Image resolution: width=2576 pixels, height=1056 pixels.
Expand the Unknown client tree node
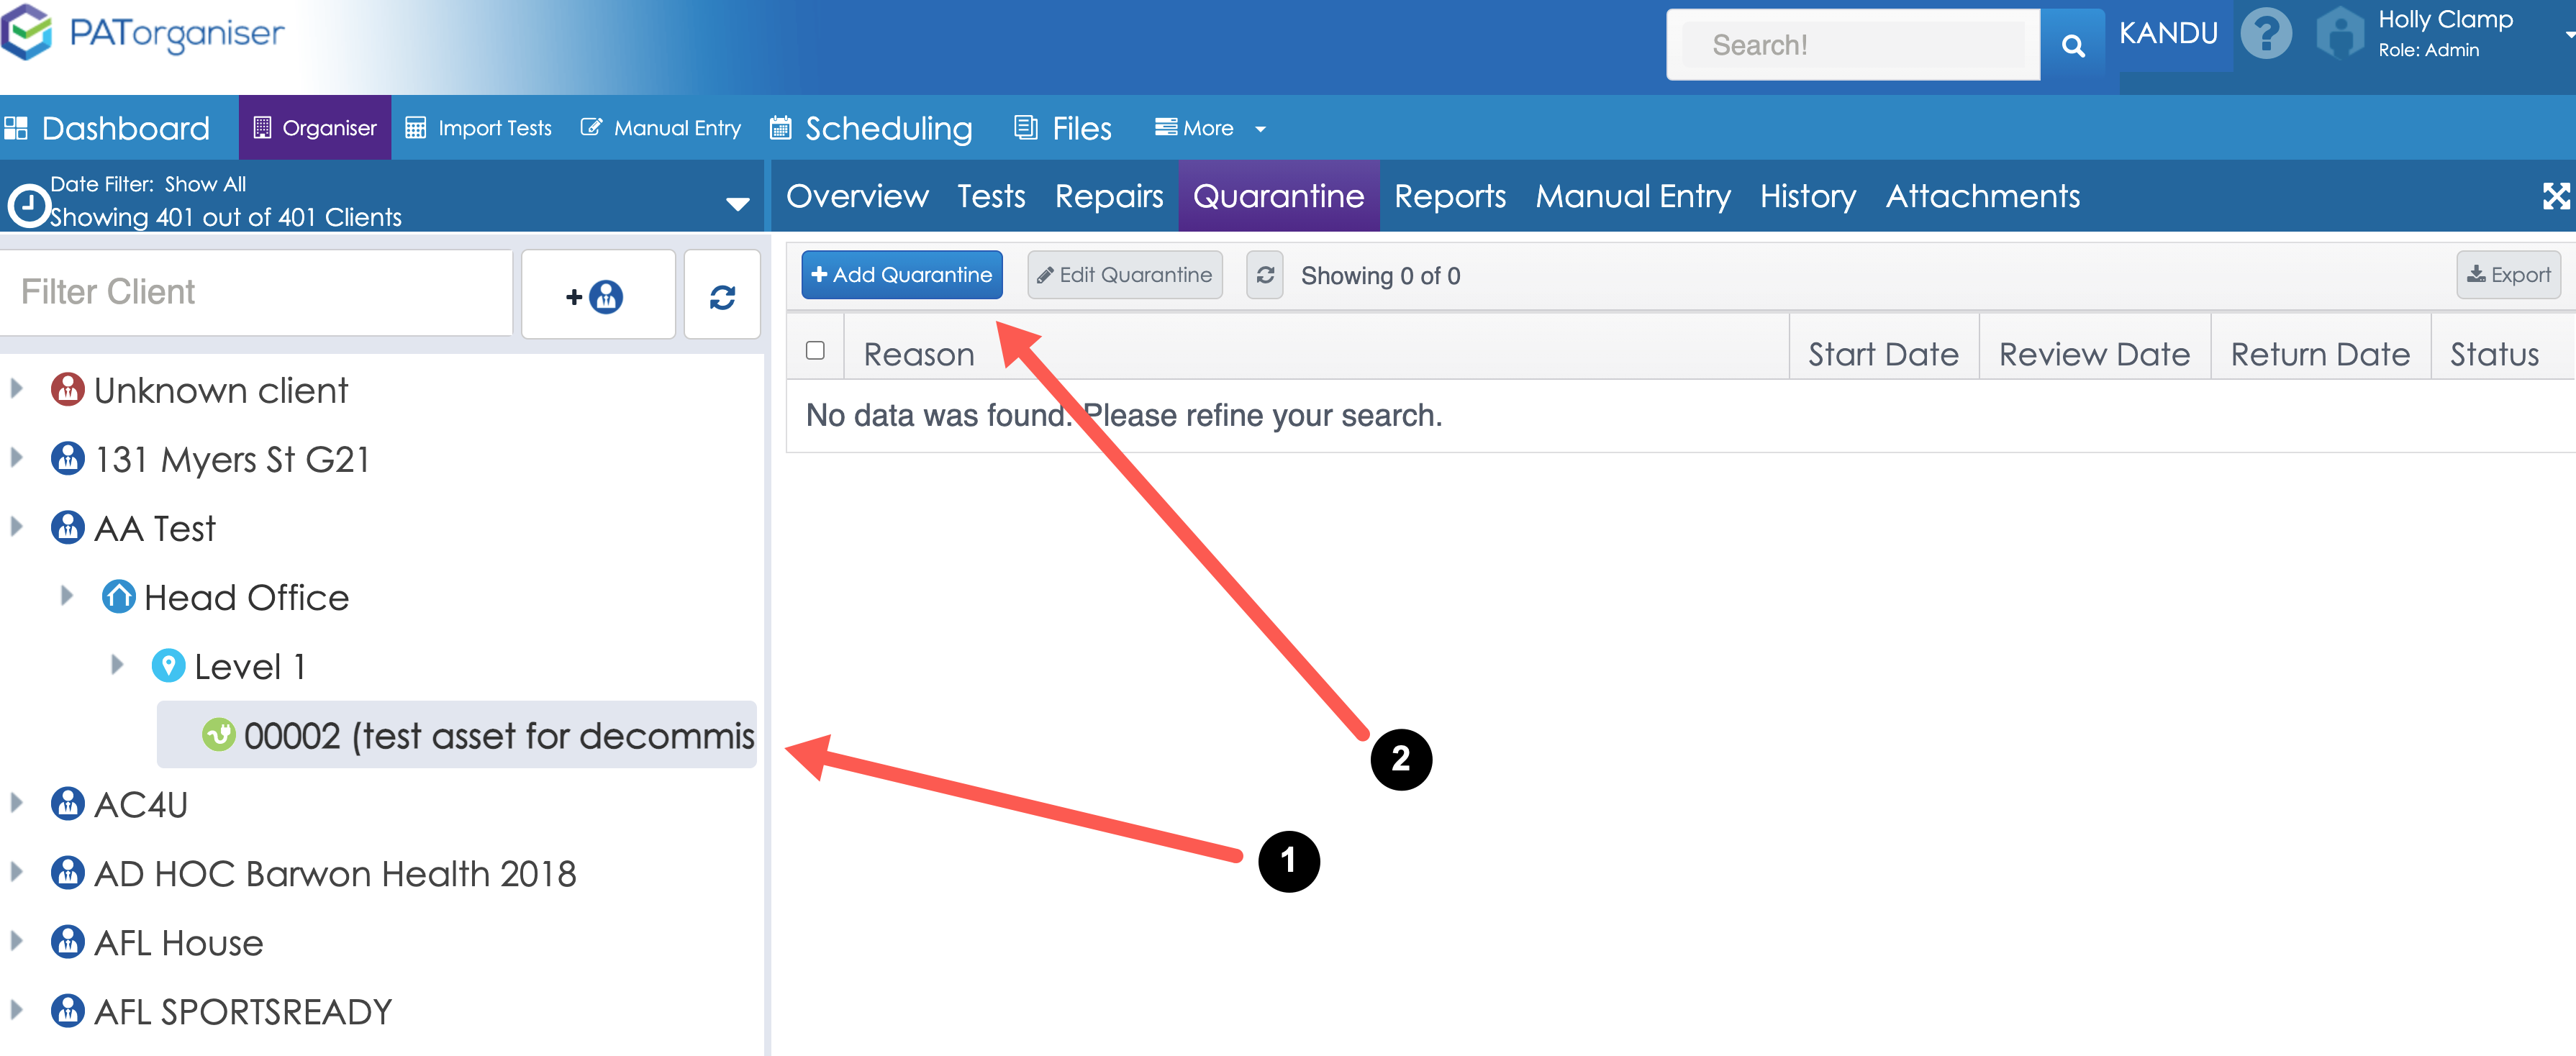(x=17, y=389)
